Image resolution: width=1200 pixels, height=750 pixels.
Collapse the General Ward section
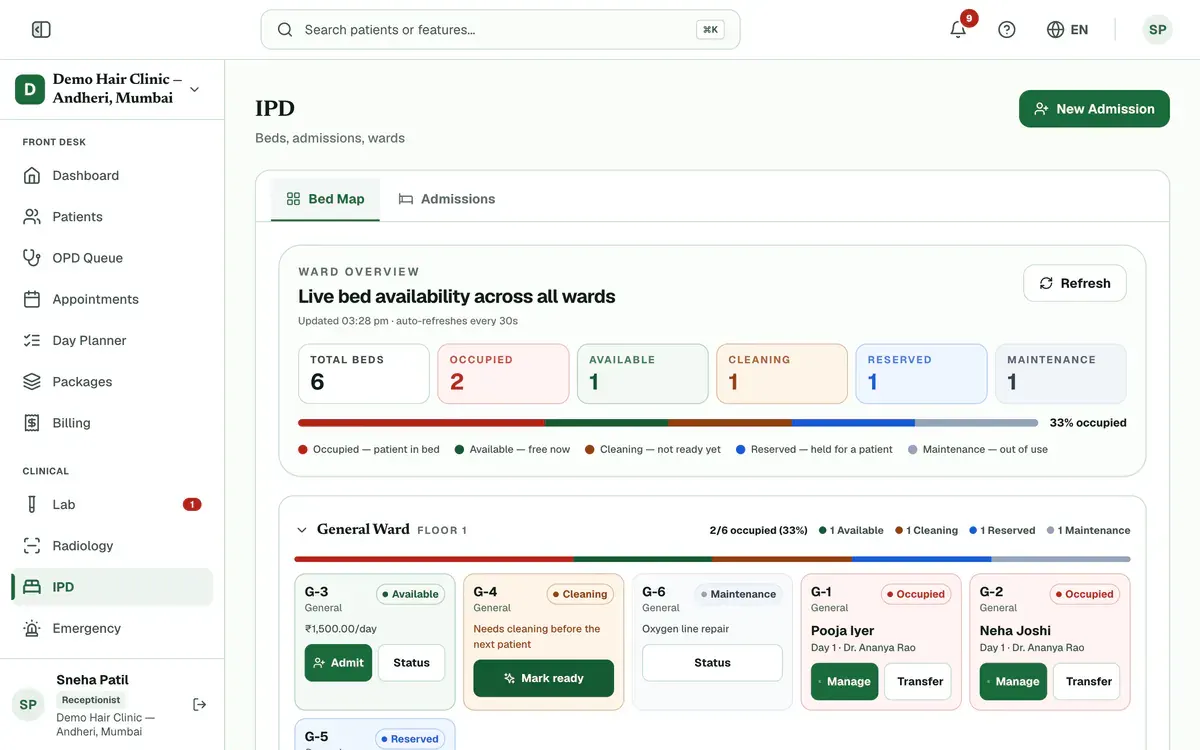click(x=302, y=530)
